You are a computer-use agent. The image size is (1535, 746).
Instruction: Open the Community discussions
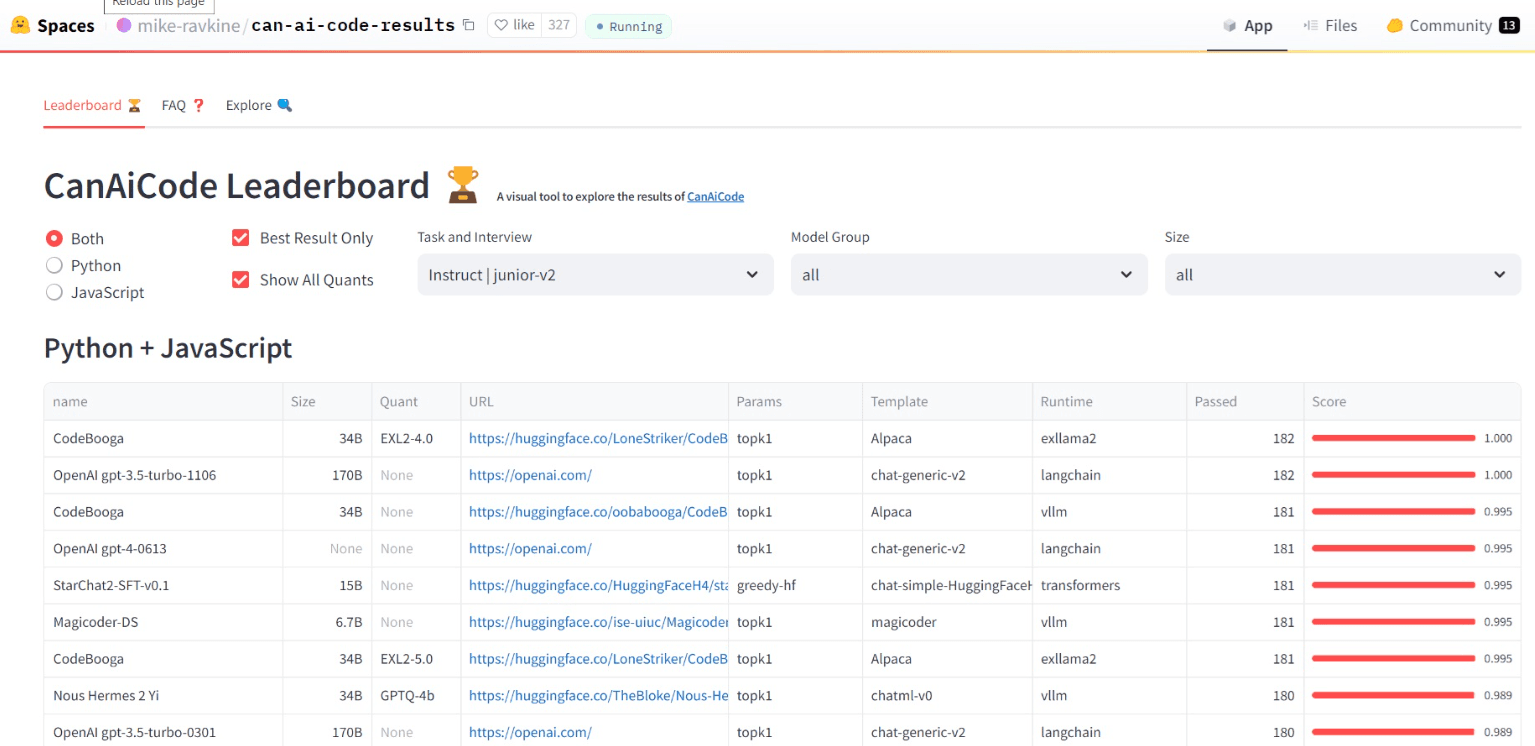coord(1450,26)
